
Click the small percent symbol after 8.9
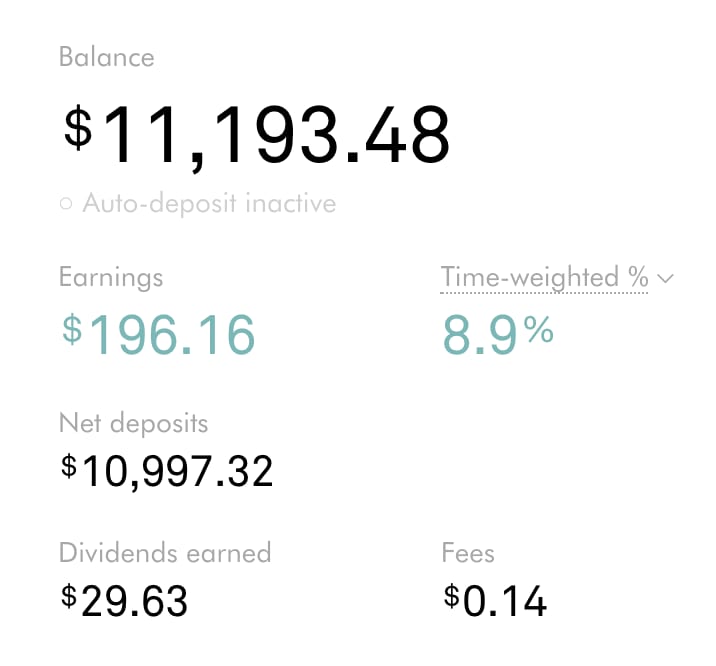[539, 330]
